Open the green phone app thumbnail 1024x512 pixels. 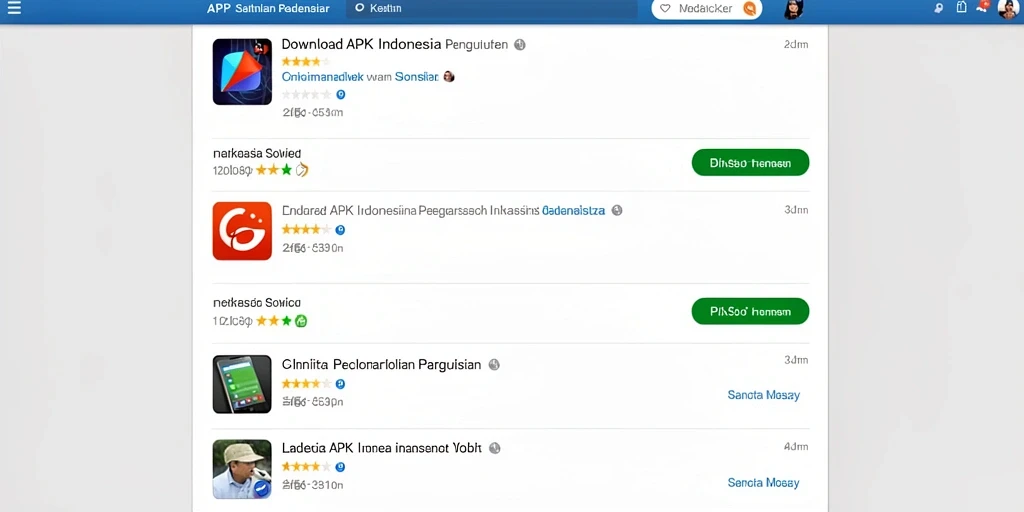(x=242, y=384)
